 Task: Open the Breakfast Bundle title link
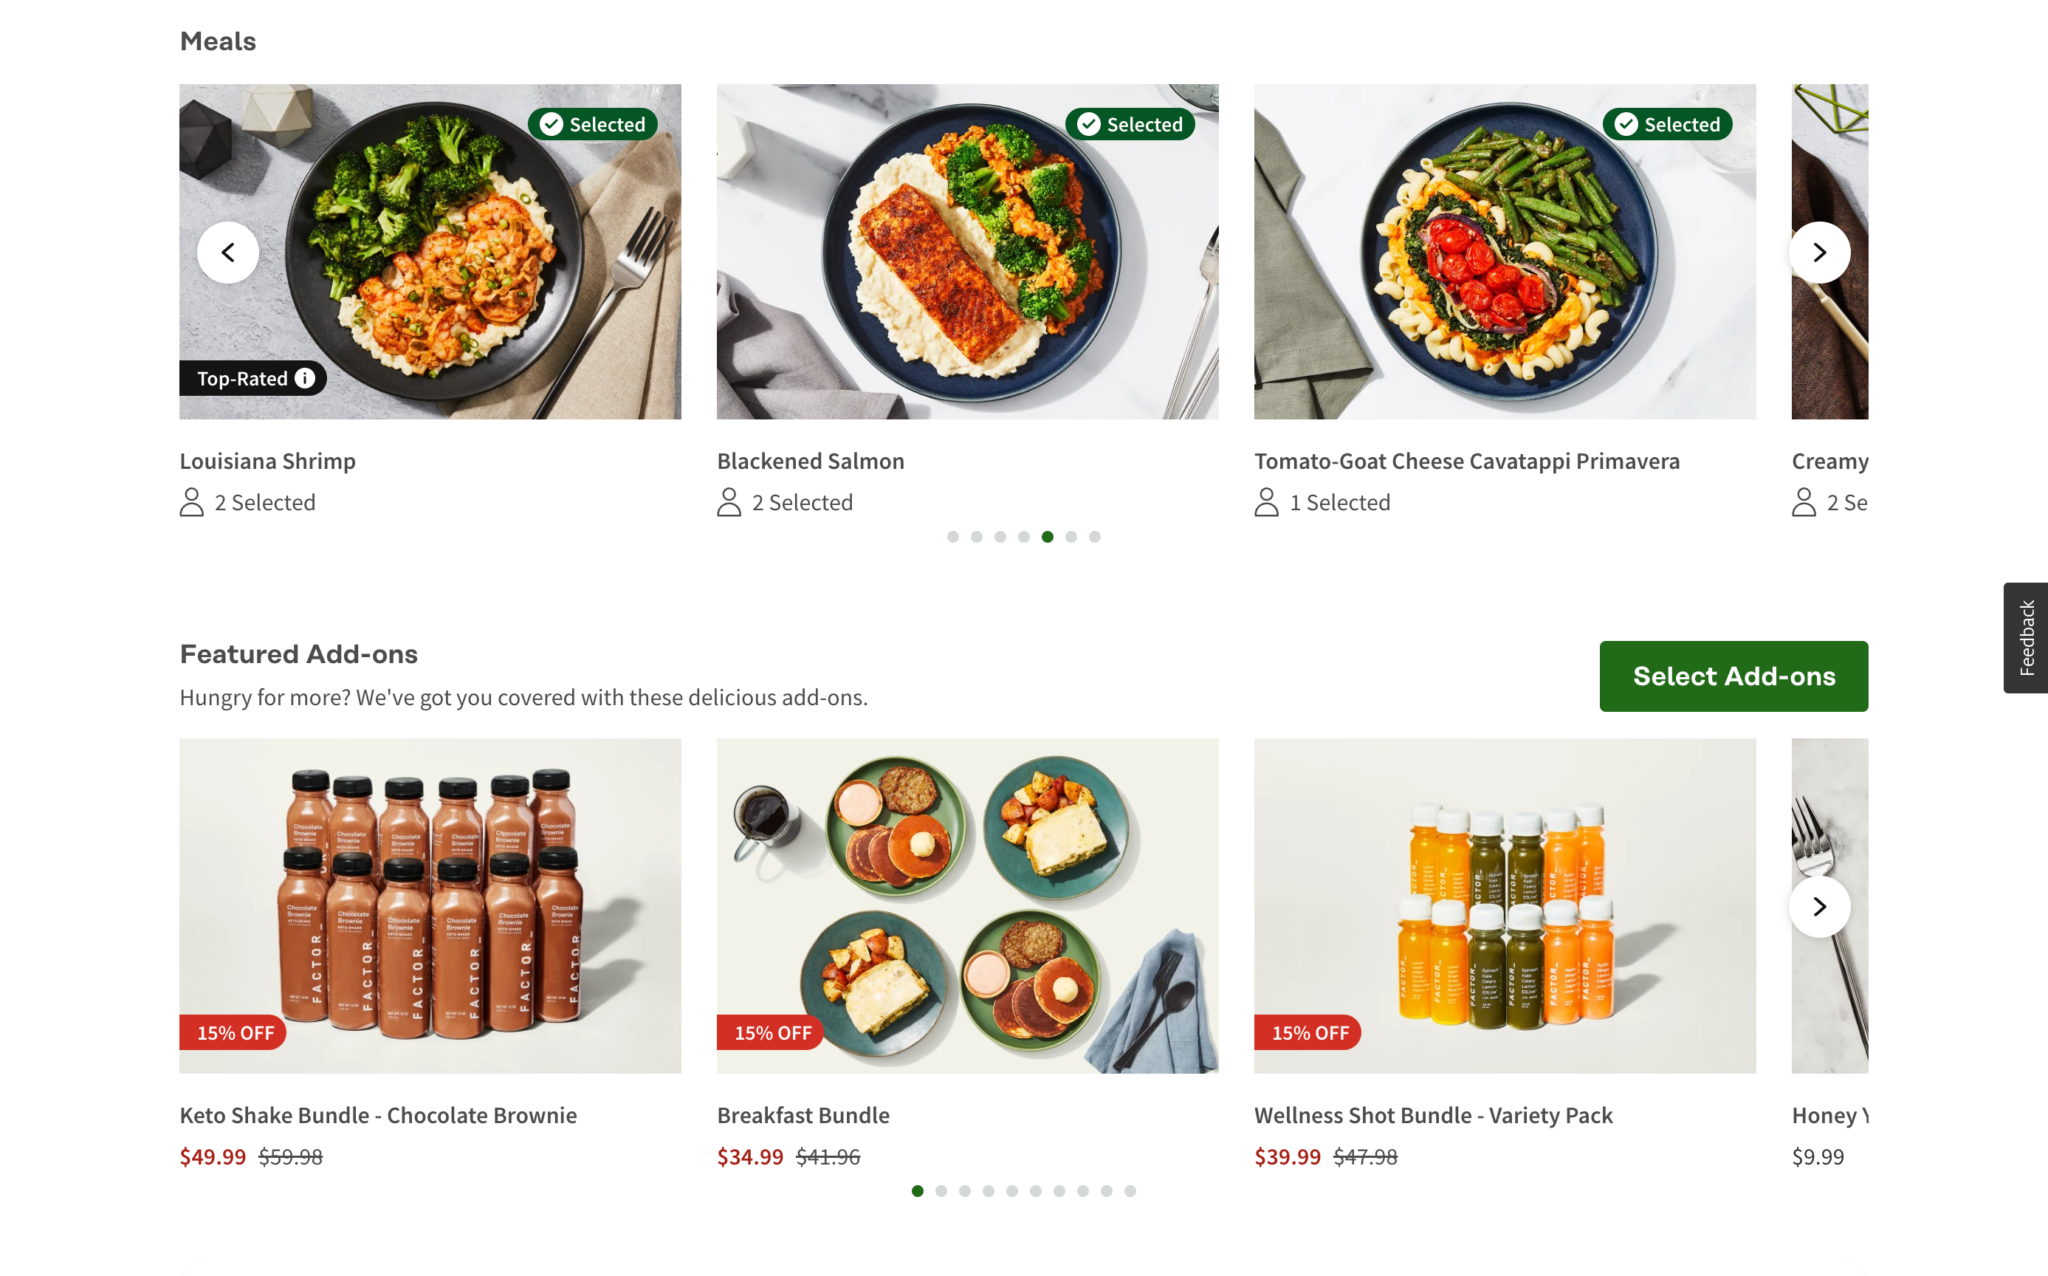[x=803, y=1115]
